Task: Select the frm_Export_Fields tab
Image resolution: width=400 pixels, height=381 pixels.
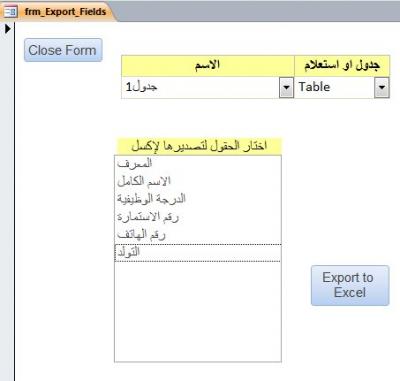Action: pos(58,12)
